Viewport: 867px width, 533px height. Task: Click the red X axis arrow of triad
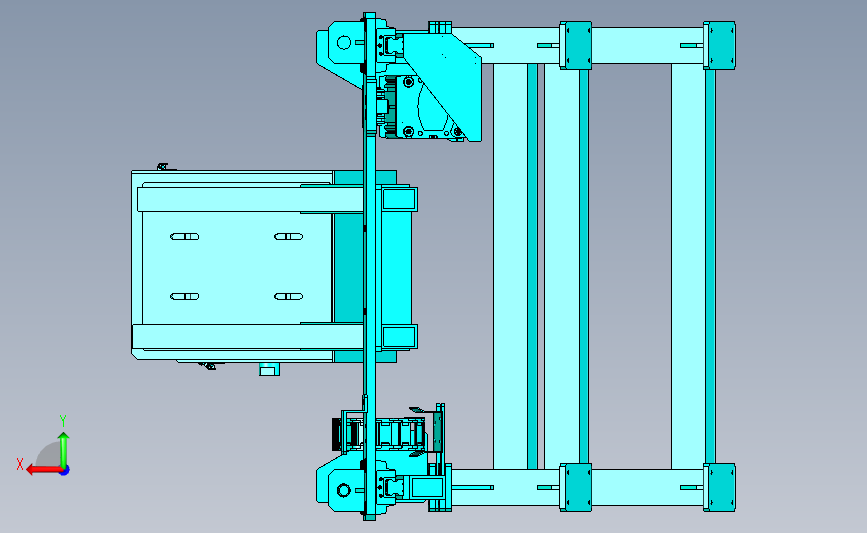44,470
